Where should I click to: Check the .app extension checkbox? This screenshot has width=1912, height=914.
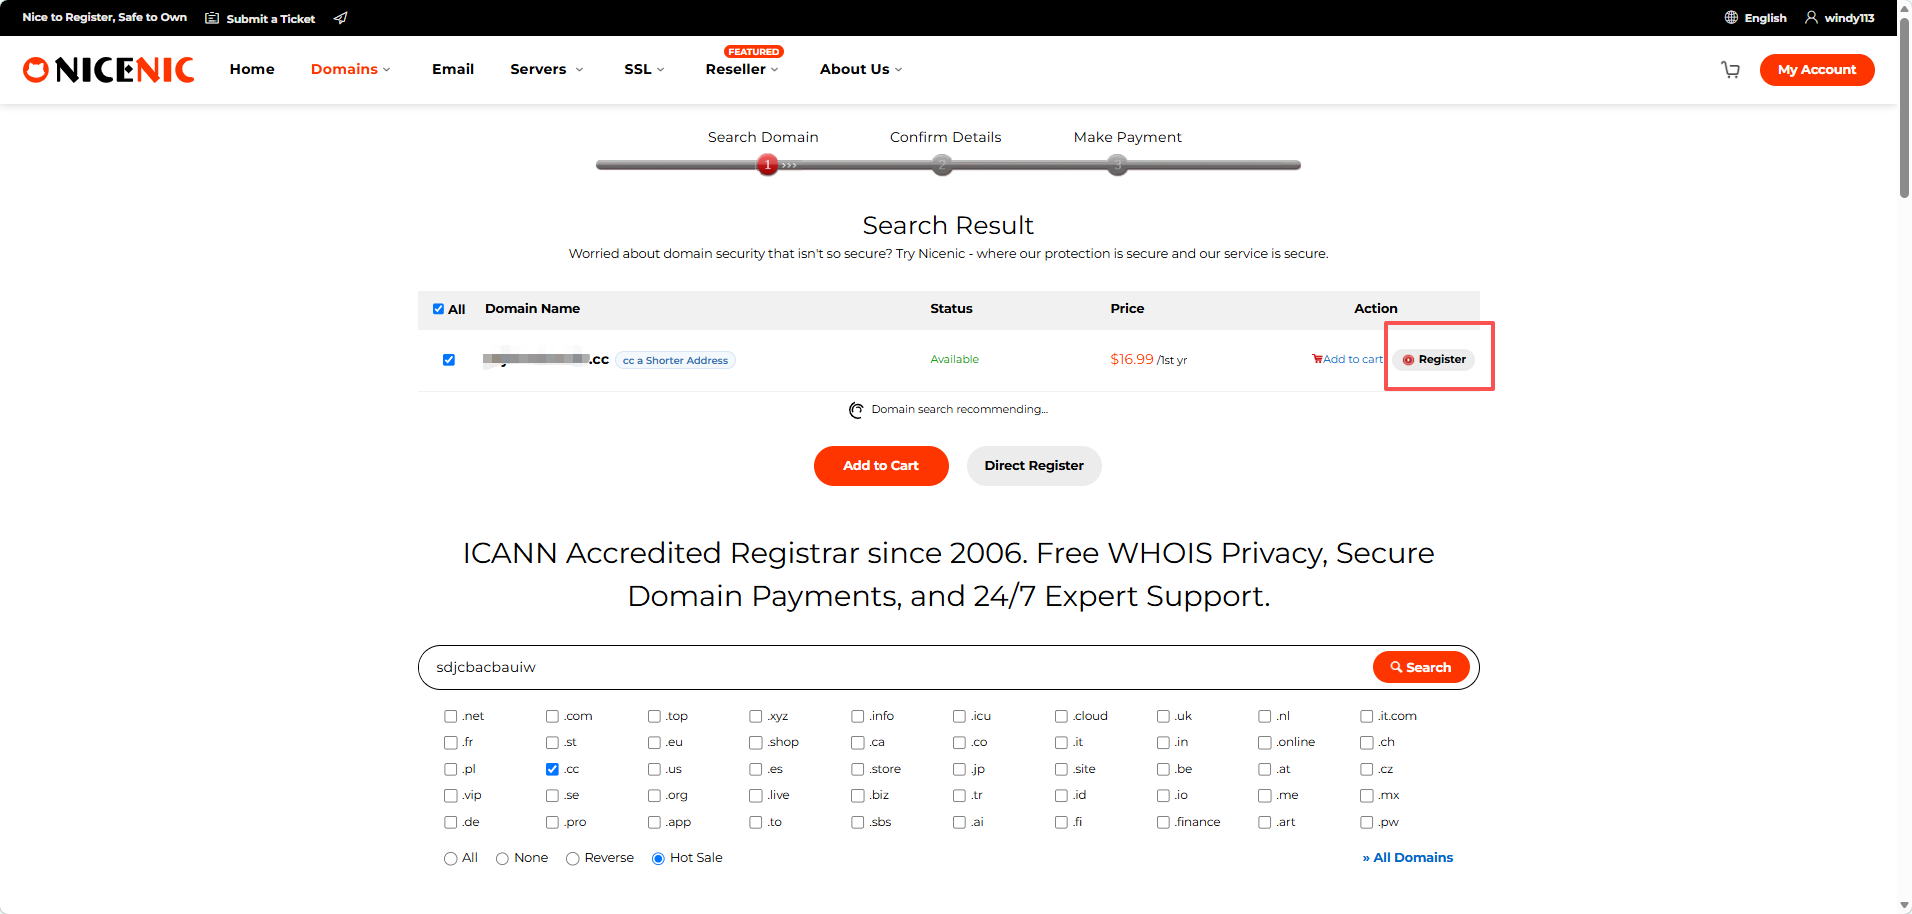[654, 822]
